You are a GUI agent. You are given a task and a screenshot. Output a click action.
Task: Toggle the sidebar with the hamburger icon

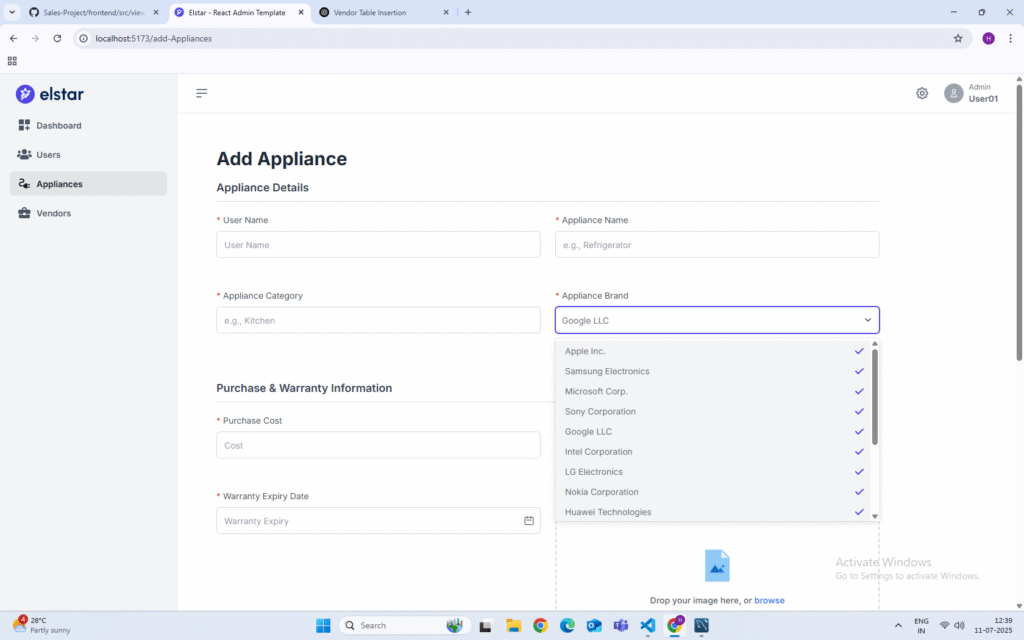click(x=202, y=93)
